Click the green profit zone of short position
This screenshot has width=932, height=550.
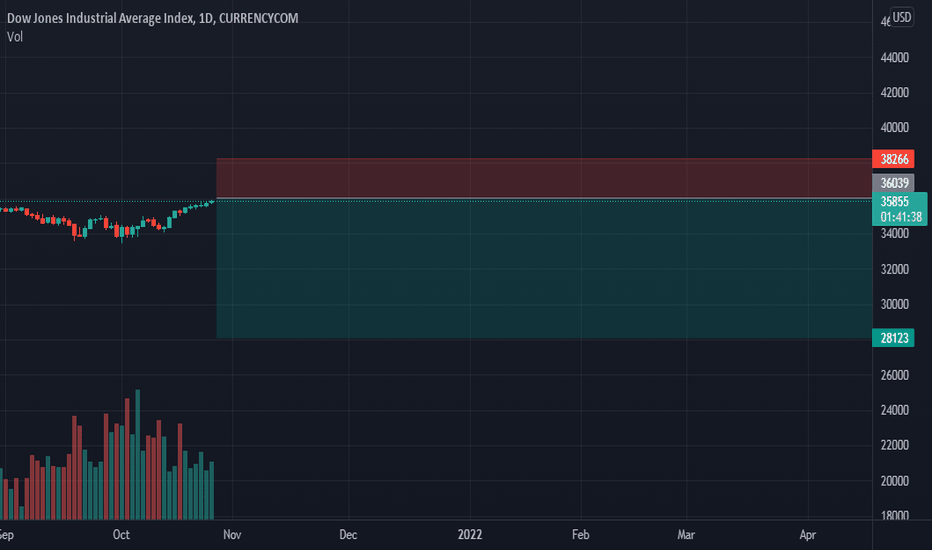pyautogui.click(x=544, y=268)
